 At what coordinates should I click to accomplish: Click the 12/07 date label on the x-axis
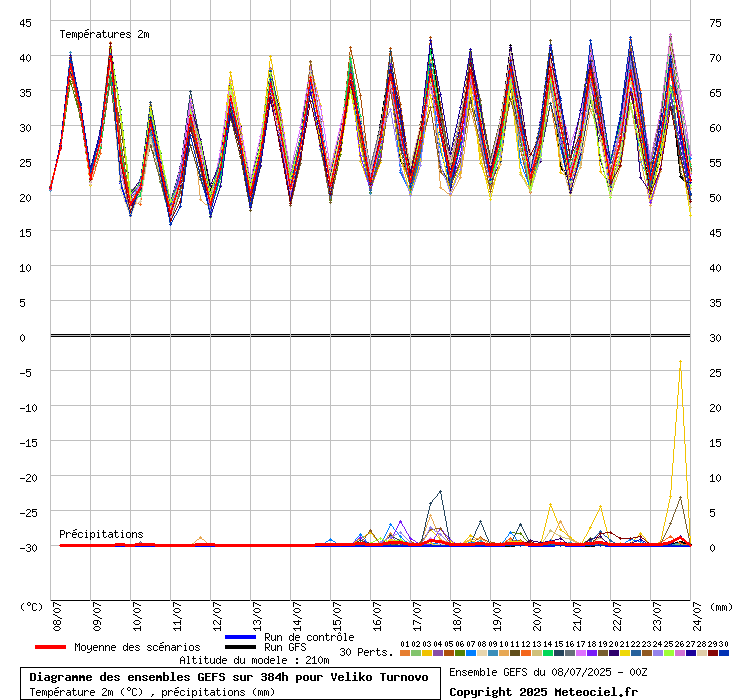(217, 616)
